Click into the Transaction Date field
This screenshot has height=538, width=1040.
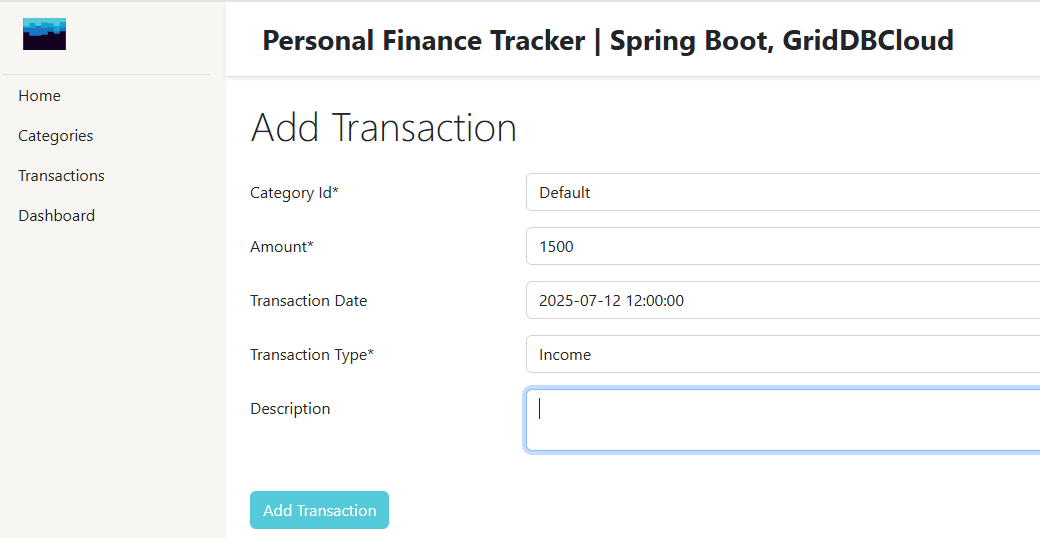click(782, 301)
